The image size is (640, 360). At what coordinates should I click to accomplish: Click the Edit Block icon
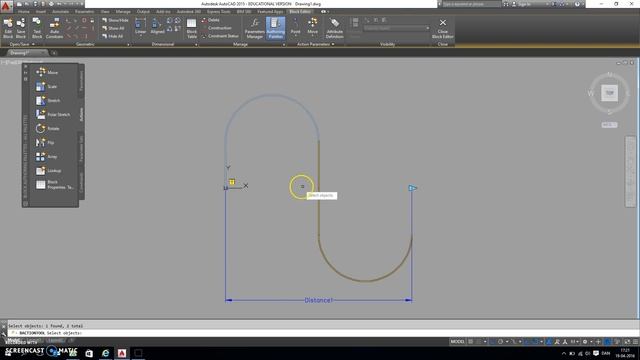8,28
